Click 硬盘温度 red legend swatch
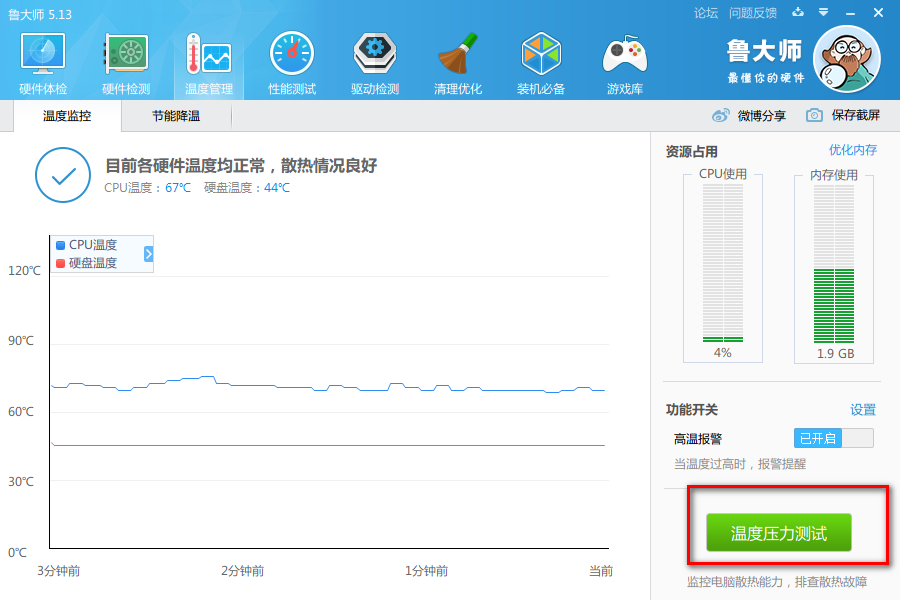The height and width of the screenshot is (600, 900). click(x=60, y=264)
